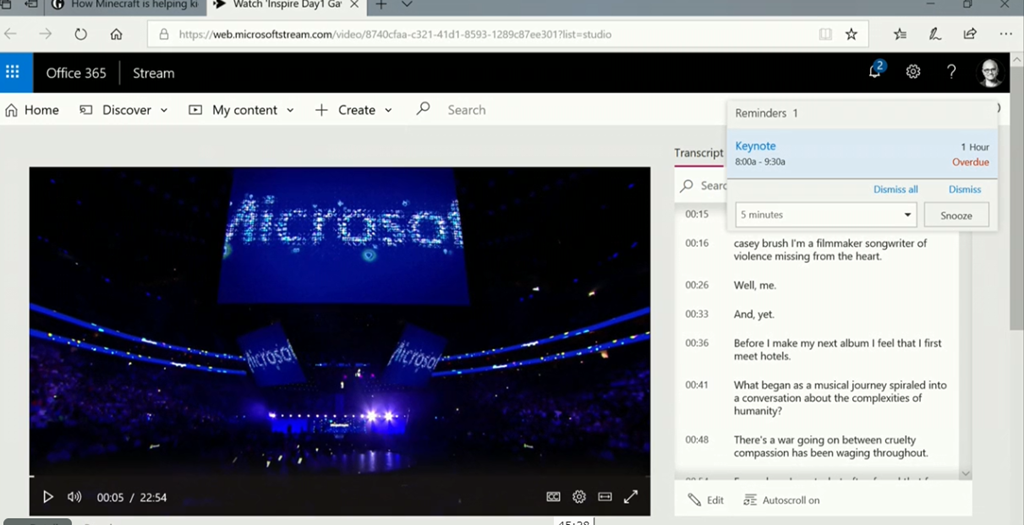This screenshot has width=1024, height=525.
Task: Expand the My content menu
Action: click(242, 110)
